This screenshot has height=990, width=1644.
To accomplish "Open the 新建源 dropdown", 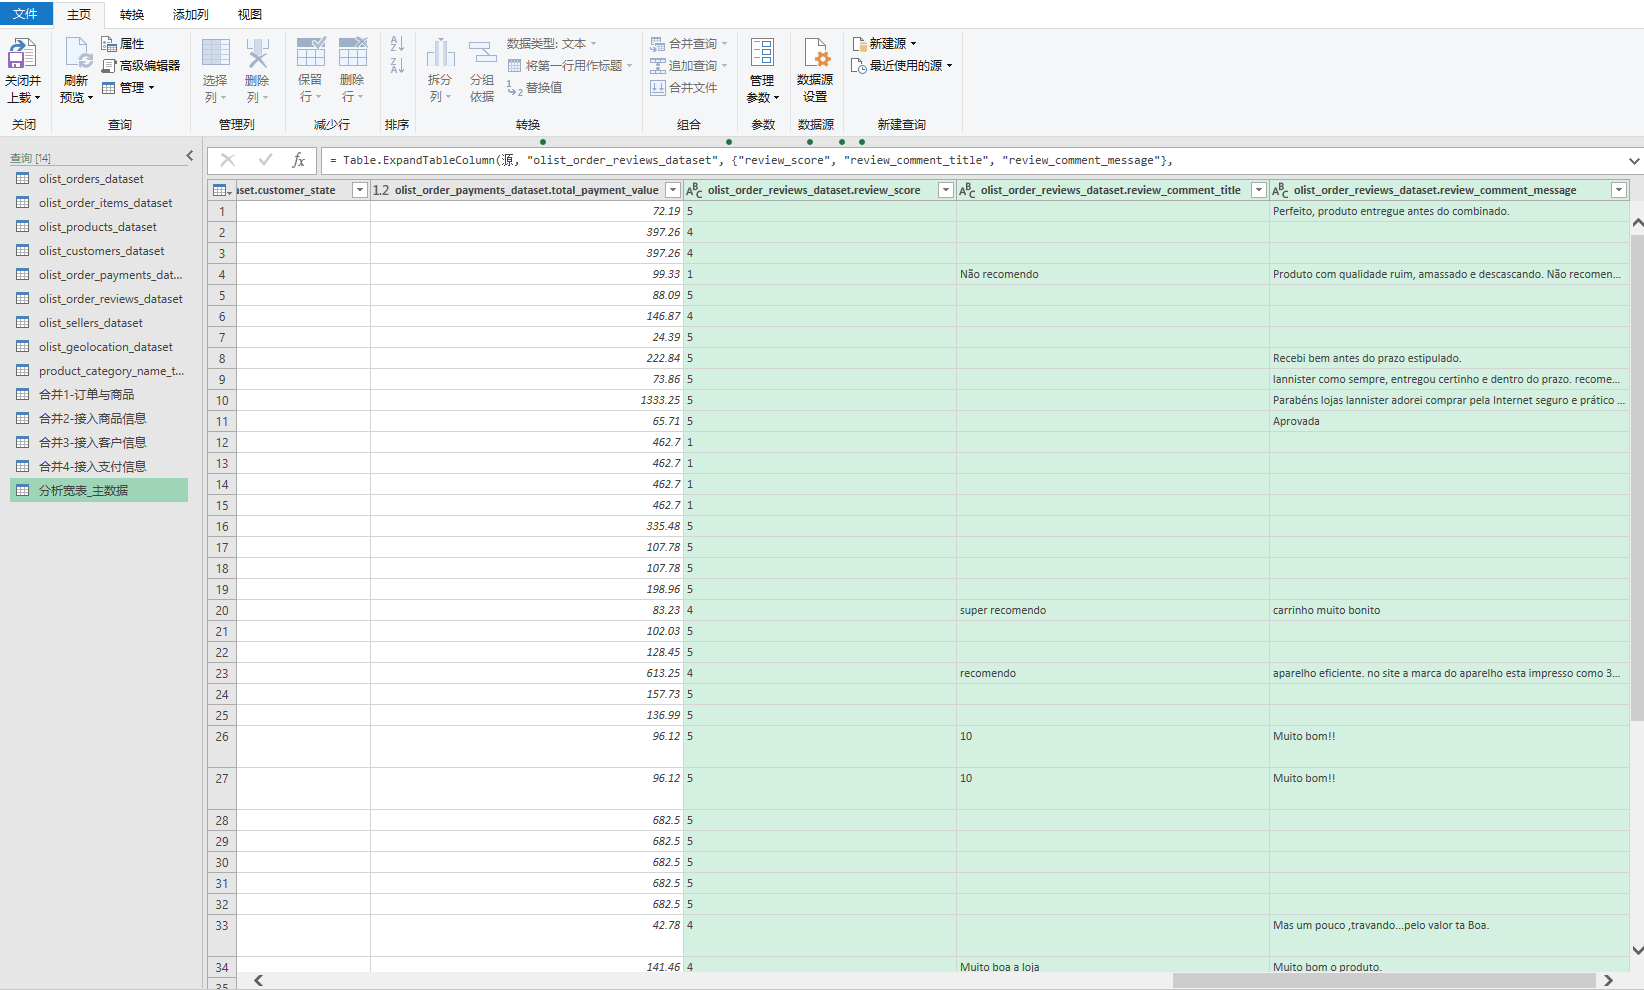I will (x=885, y=44).
